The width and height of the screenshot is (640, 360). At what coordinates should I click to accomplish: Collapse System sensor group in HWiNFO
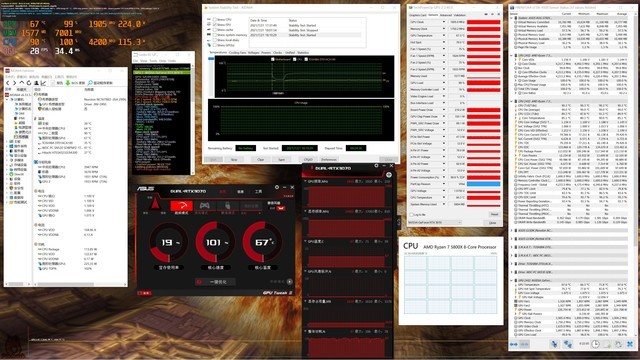[512, 18]
